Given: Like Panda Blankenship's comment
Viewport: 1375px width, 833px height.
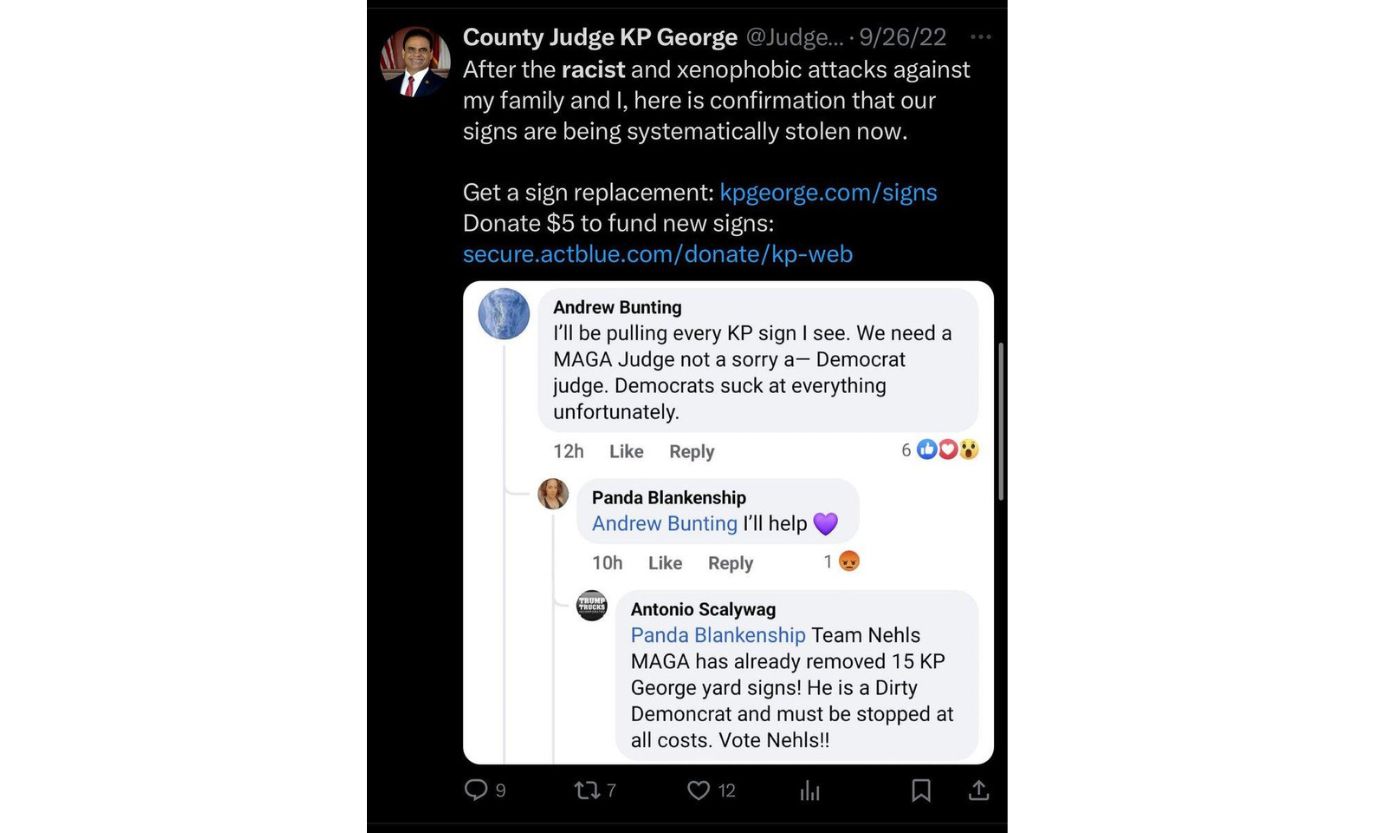Looking at the screenshot, I should (x=665, y=563).
